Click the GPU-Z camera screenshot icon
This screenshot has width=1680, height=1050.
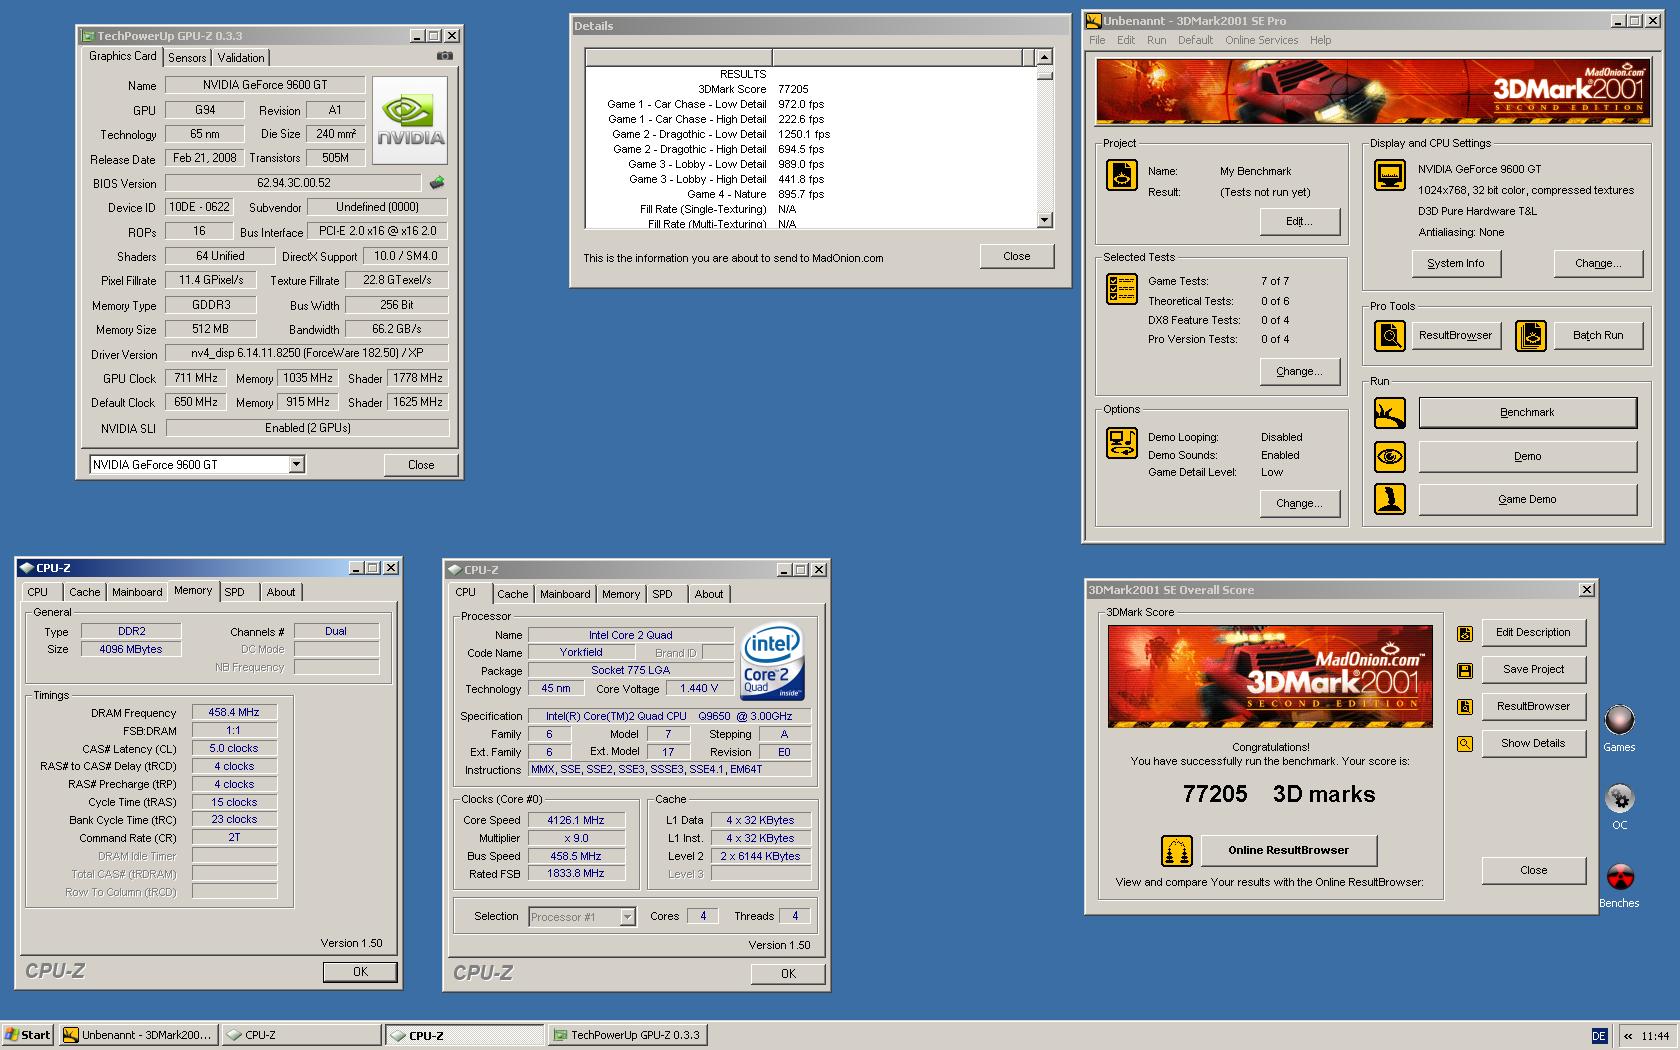[445, 56]
